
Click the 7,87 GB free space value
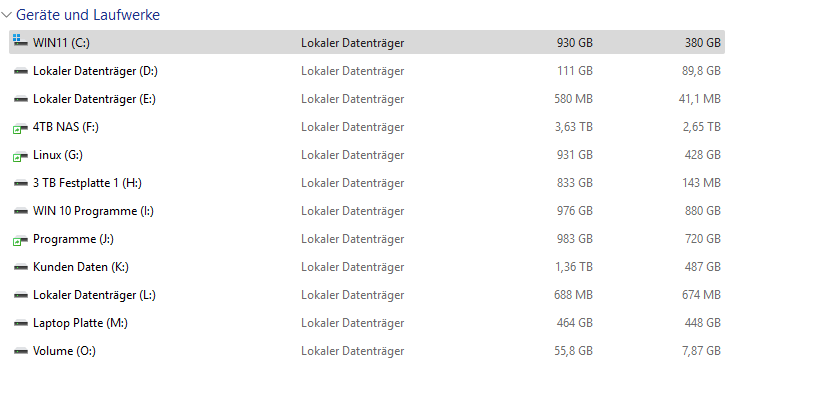tap(698, 351)
